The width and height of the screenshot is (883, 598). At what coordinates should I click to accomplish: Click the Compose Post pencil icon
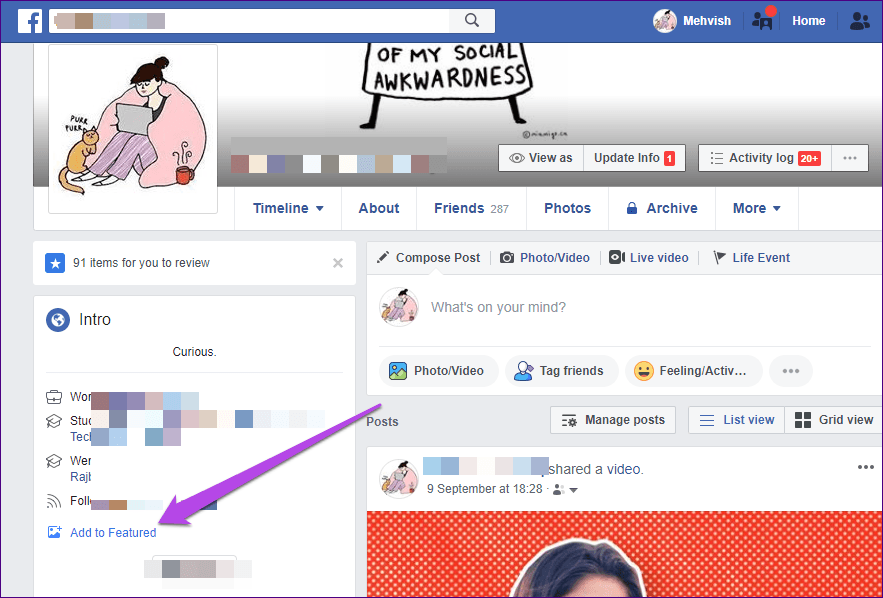tap(383, 257)
